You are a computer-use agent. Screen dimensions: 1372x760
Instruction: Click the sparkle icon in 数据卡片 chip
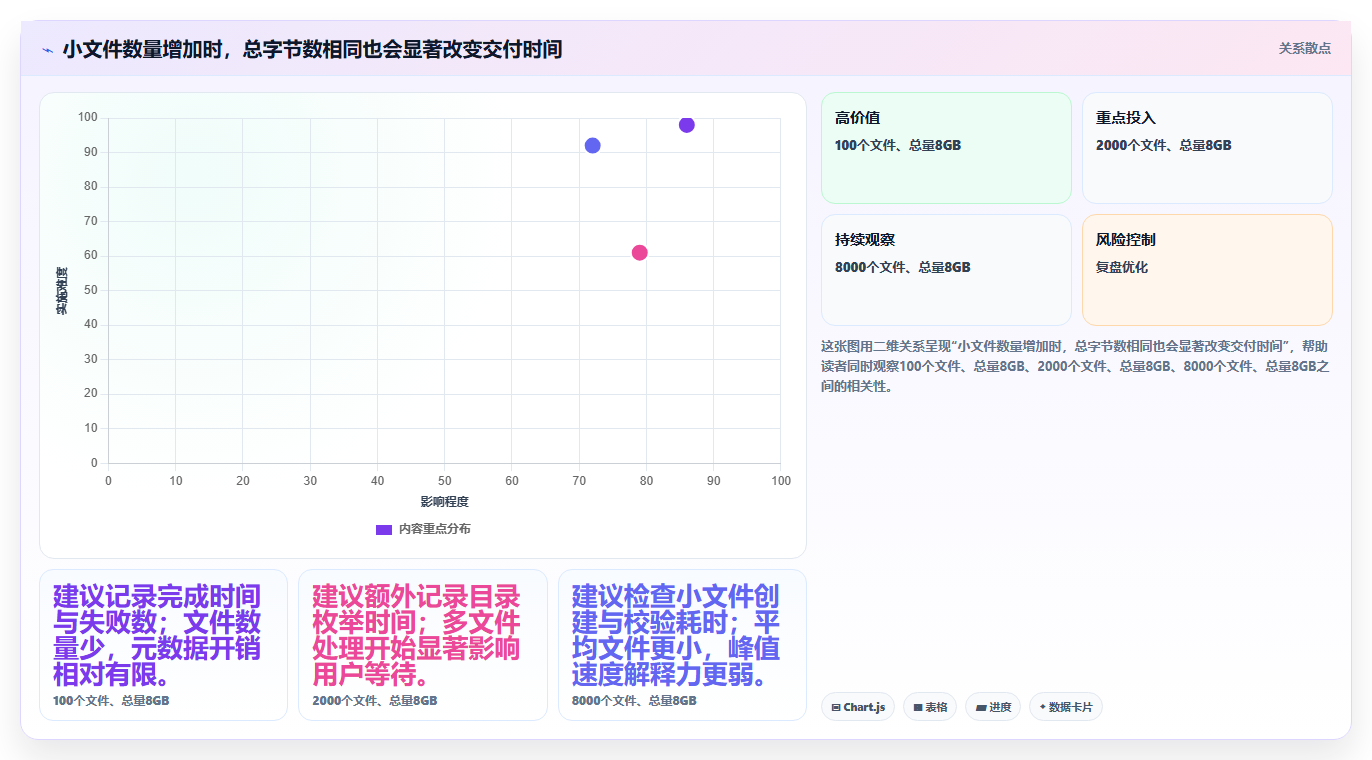click(1043, 707)
